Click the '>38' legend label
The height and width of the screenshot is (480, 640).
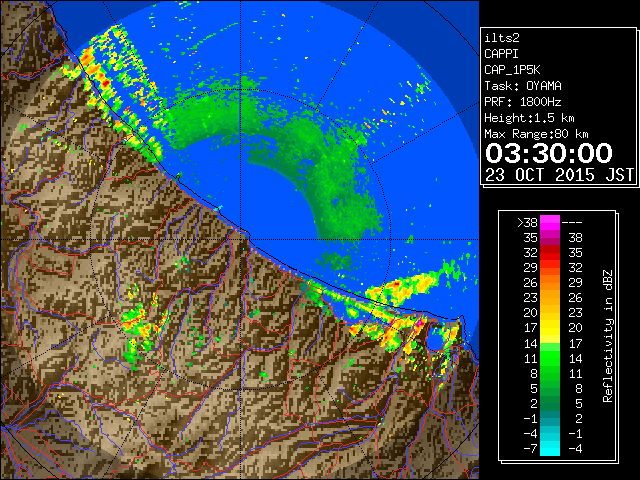tap(527, 223)
